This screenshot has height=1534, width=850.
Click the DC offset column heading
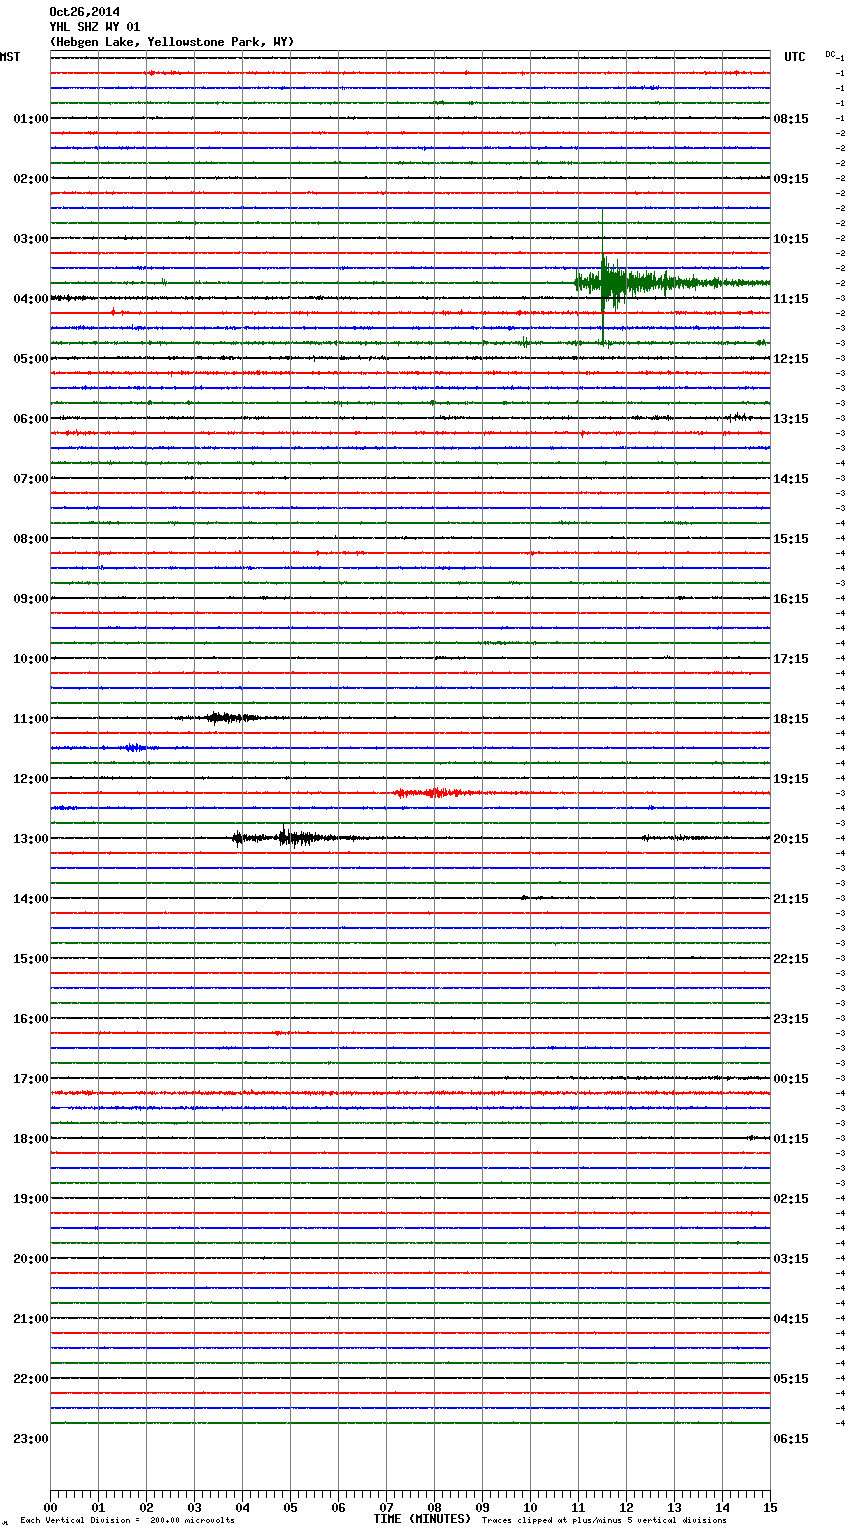[x=830, y=54]
